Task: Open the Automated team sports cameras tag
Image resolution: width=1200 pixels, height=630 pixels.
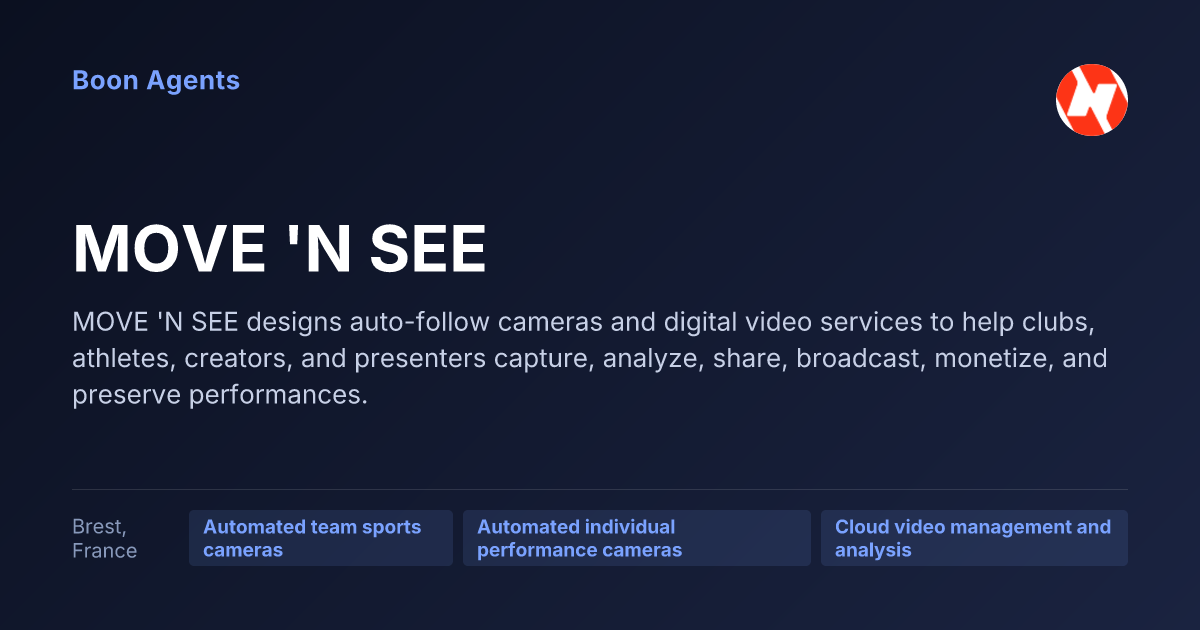Action: pos(321,538)
